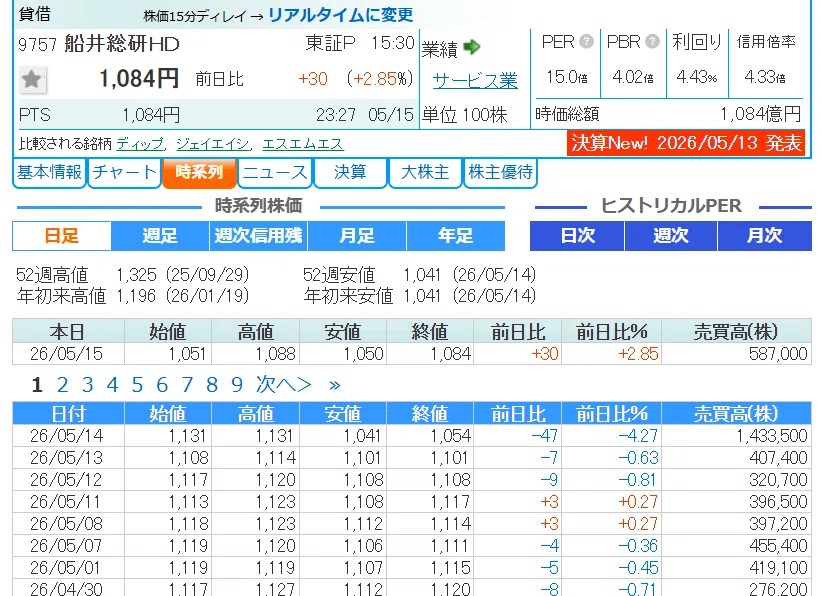Select 週足 time series view
822x596 pixels.
click(x=160, y=236)
